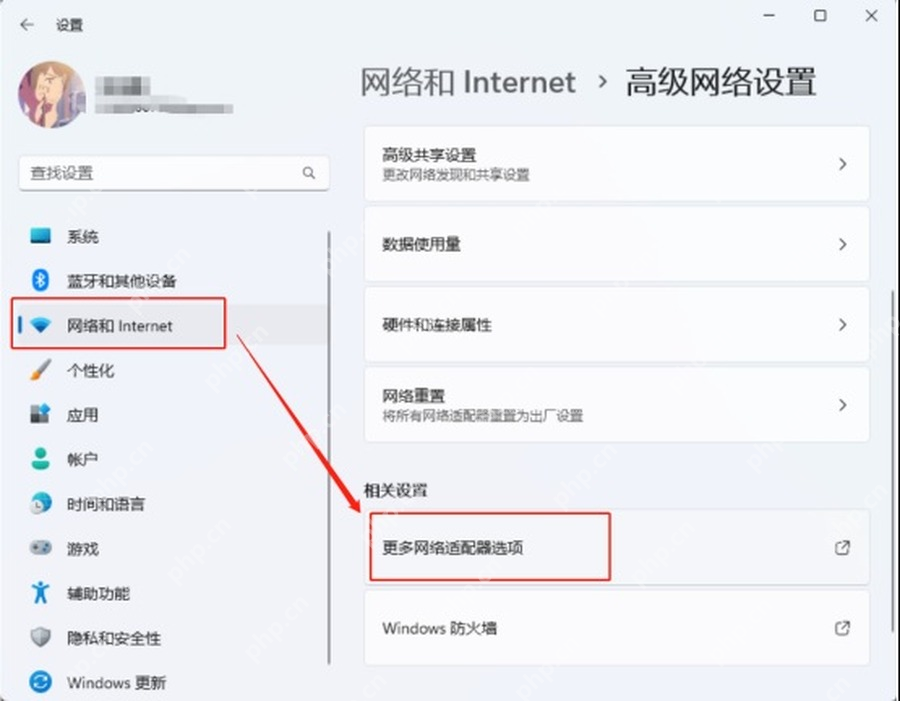Click external-link icon for 更多网络适配器选项

(842, 548)
